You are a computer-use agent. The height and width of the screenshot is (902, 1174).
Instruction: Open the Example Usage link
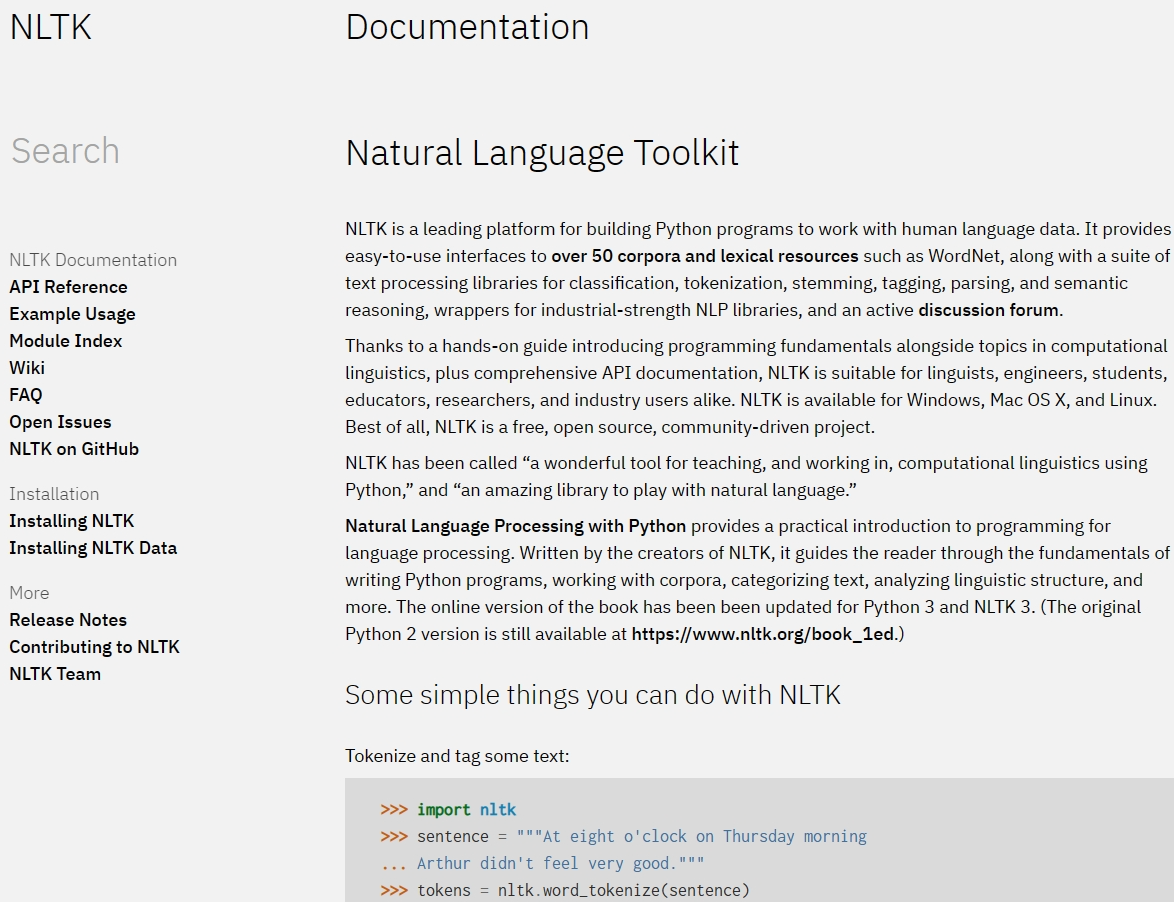[x=72, y=314]
